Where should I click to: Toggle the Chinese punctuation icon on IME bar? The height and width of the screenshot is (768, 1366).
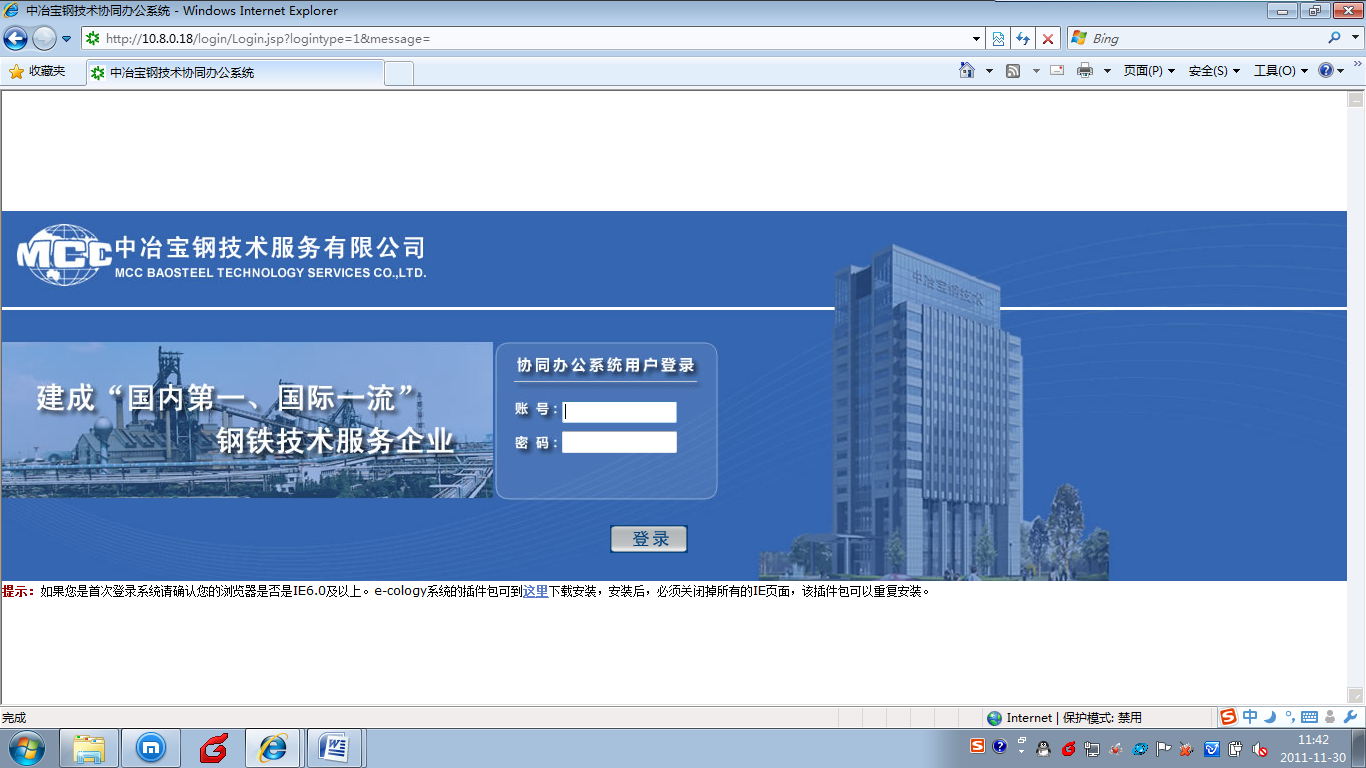1290,717
